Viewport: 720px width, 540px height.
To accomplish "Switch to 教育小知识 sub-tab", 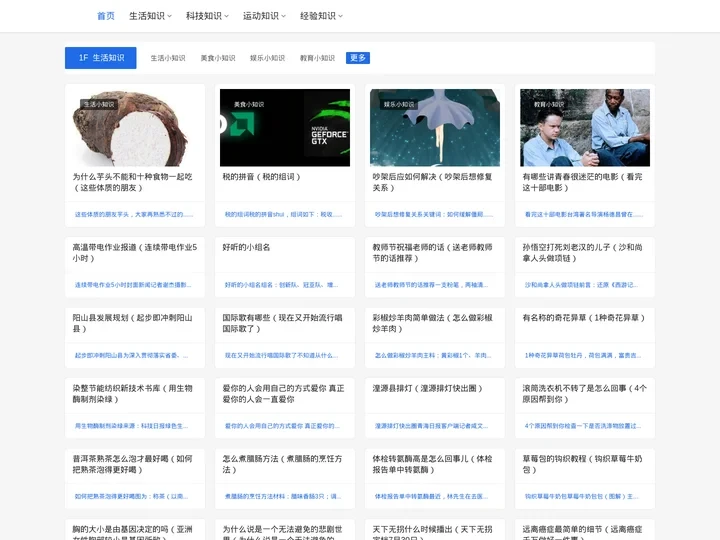I will pos(317,58).
